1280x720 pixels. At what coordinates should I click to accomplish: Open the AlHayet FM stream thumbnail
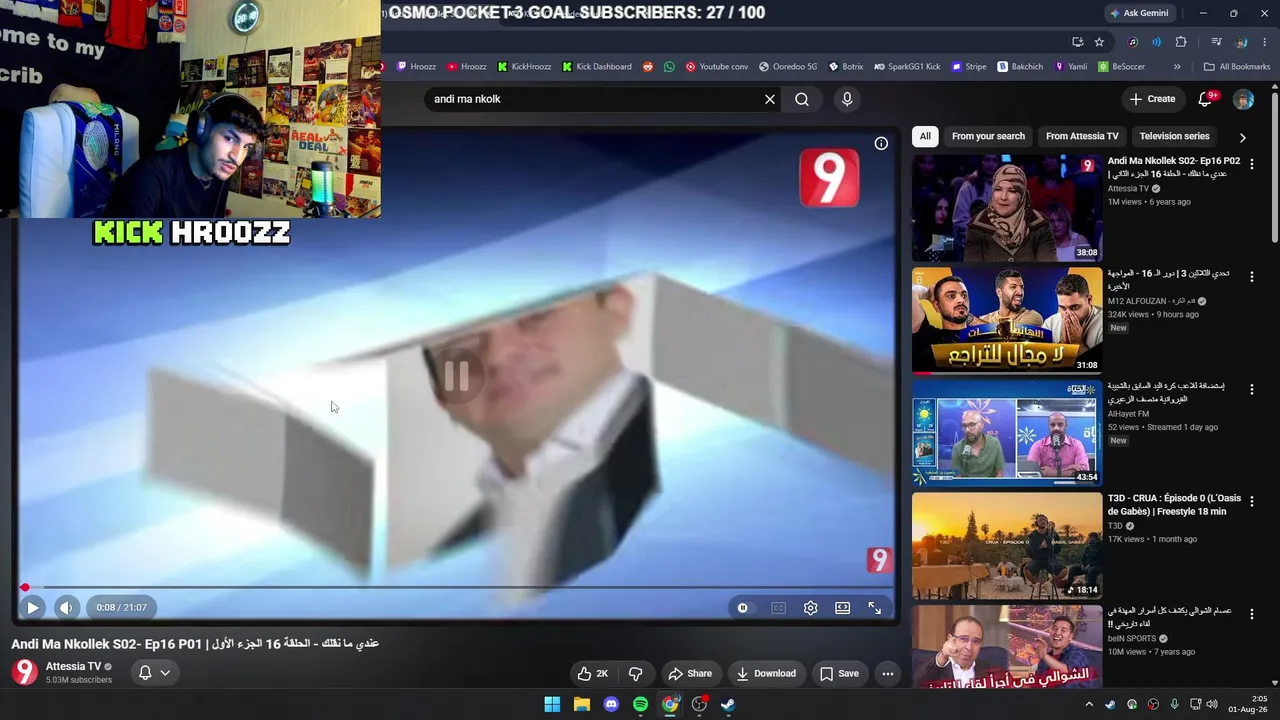tap(1007, 433)
